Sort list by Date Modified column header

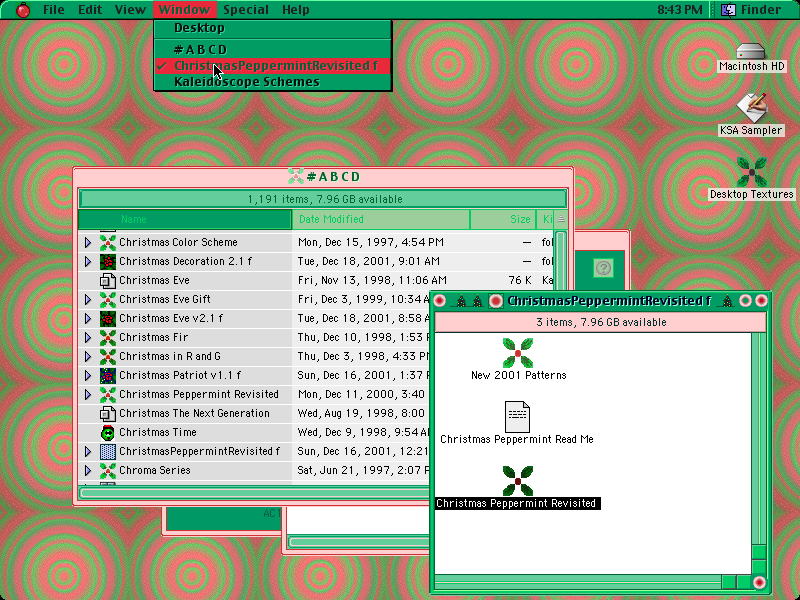(x=381, y=219)
